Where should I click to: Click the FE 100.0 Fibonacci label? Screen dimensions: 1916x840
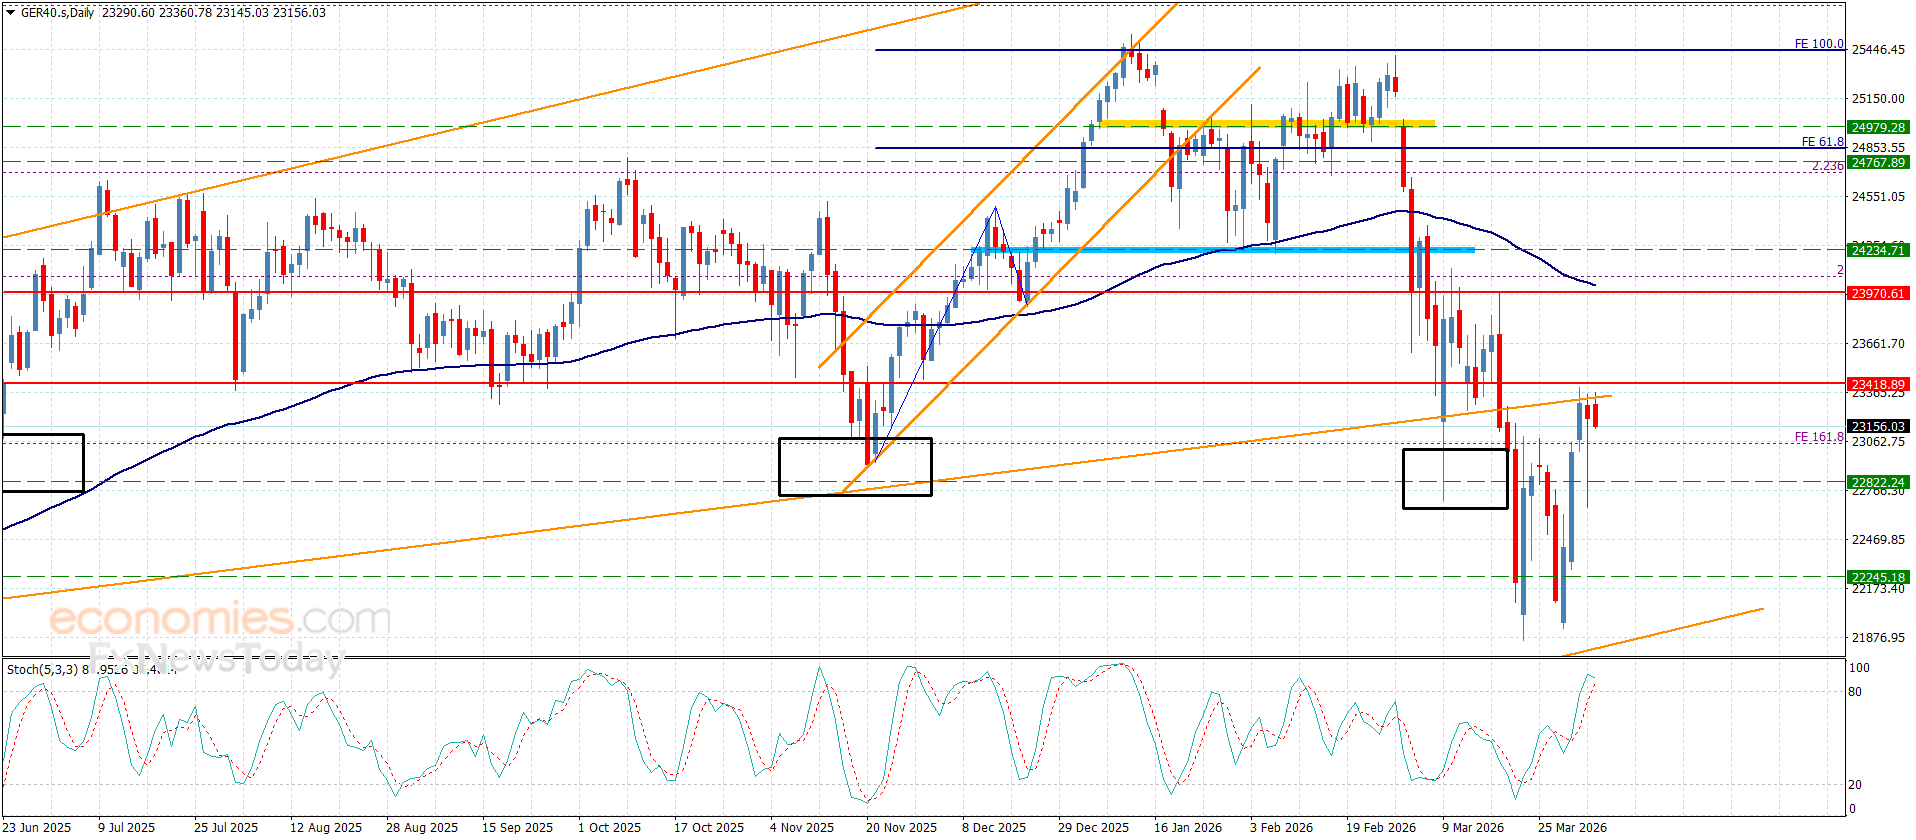pos(1819,44)
